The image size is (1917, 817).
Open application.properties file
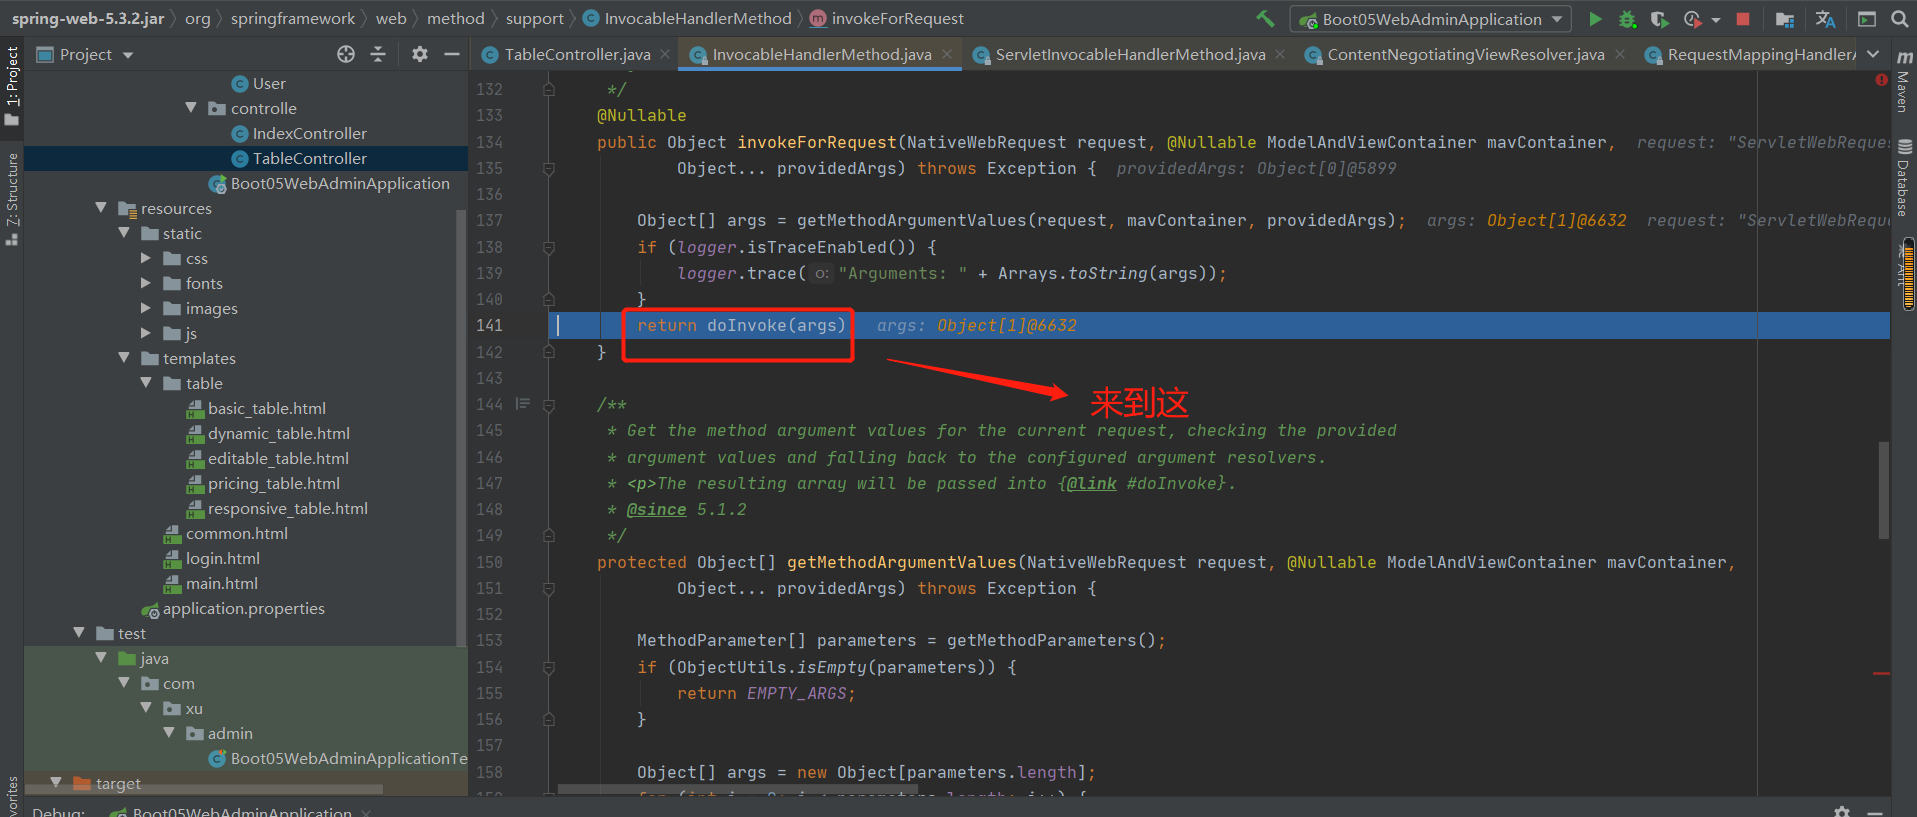(243, 609)
